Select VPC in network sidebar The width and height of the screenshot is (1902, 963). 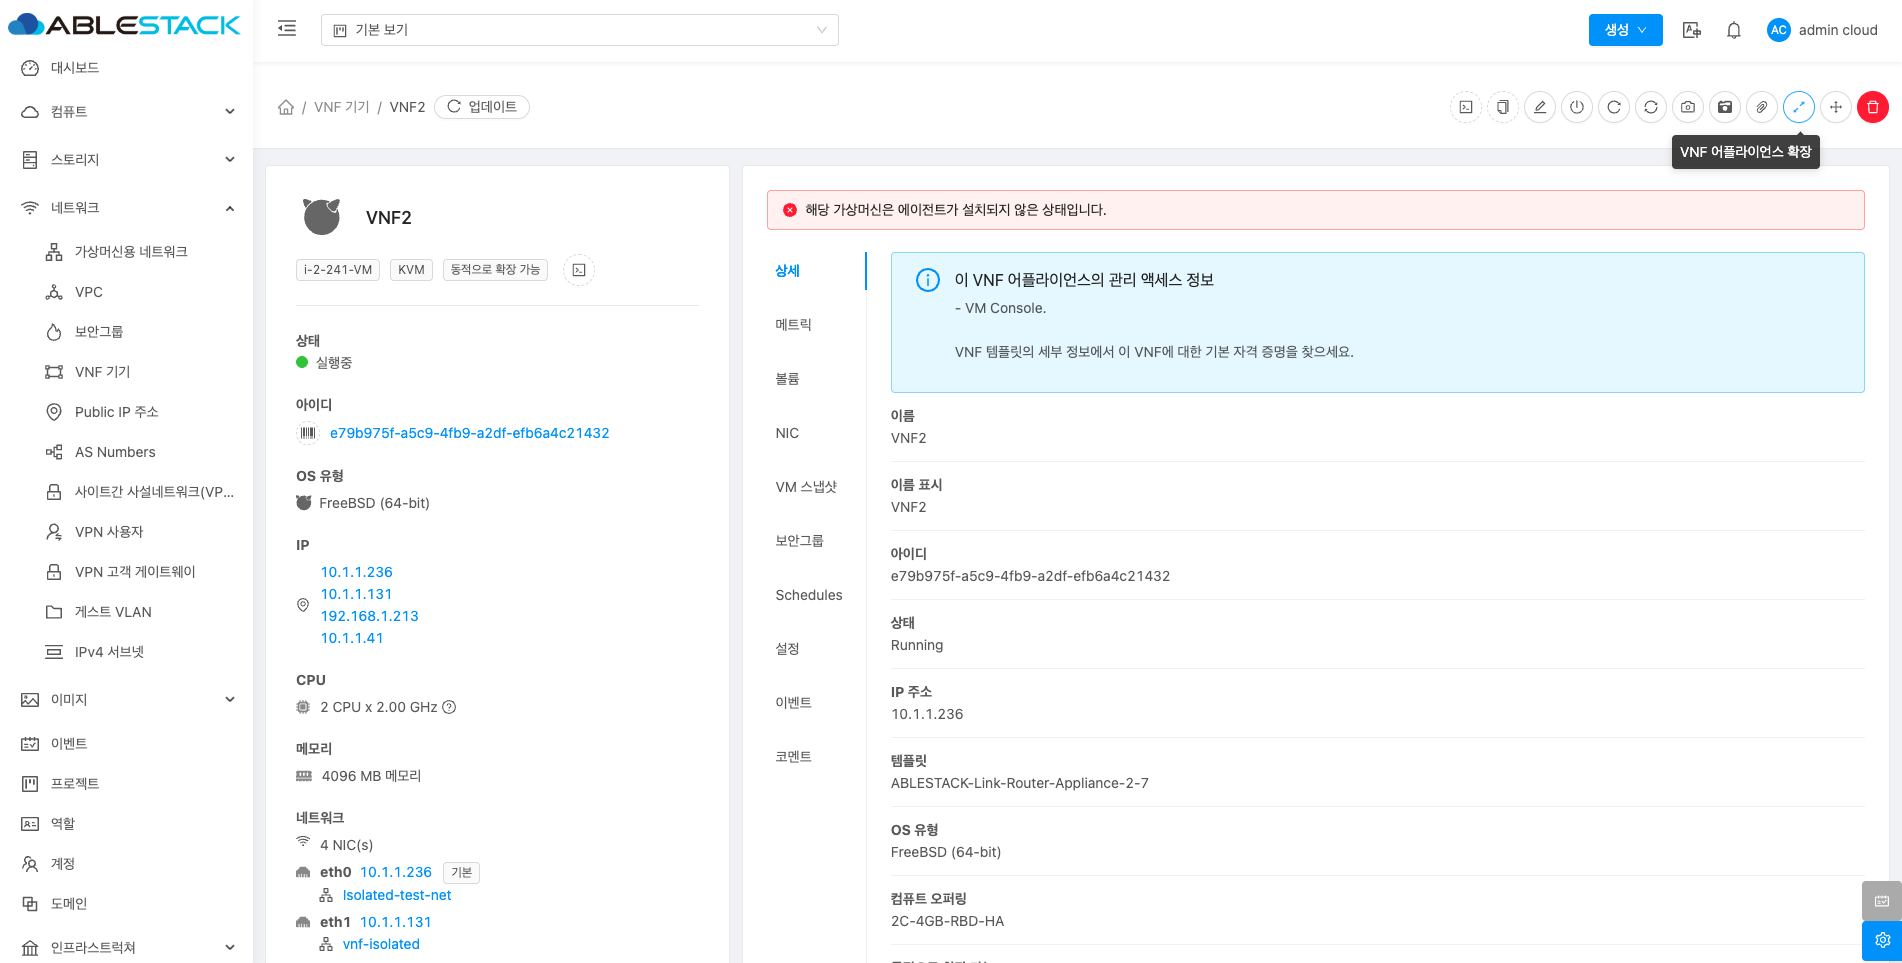click(89, 292)
